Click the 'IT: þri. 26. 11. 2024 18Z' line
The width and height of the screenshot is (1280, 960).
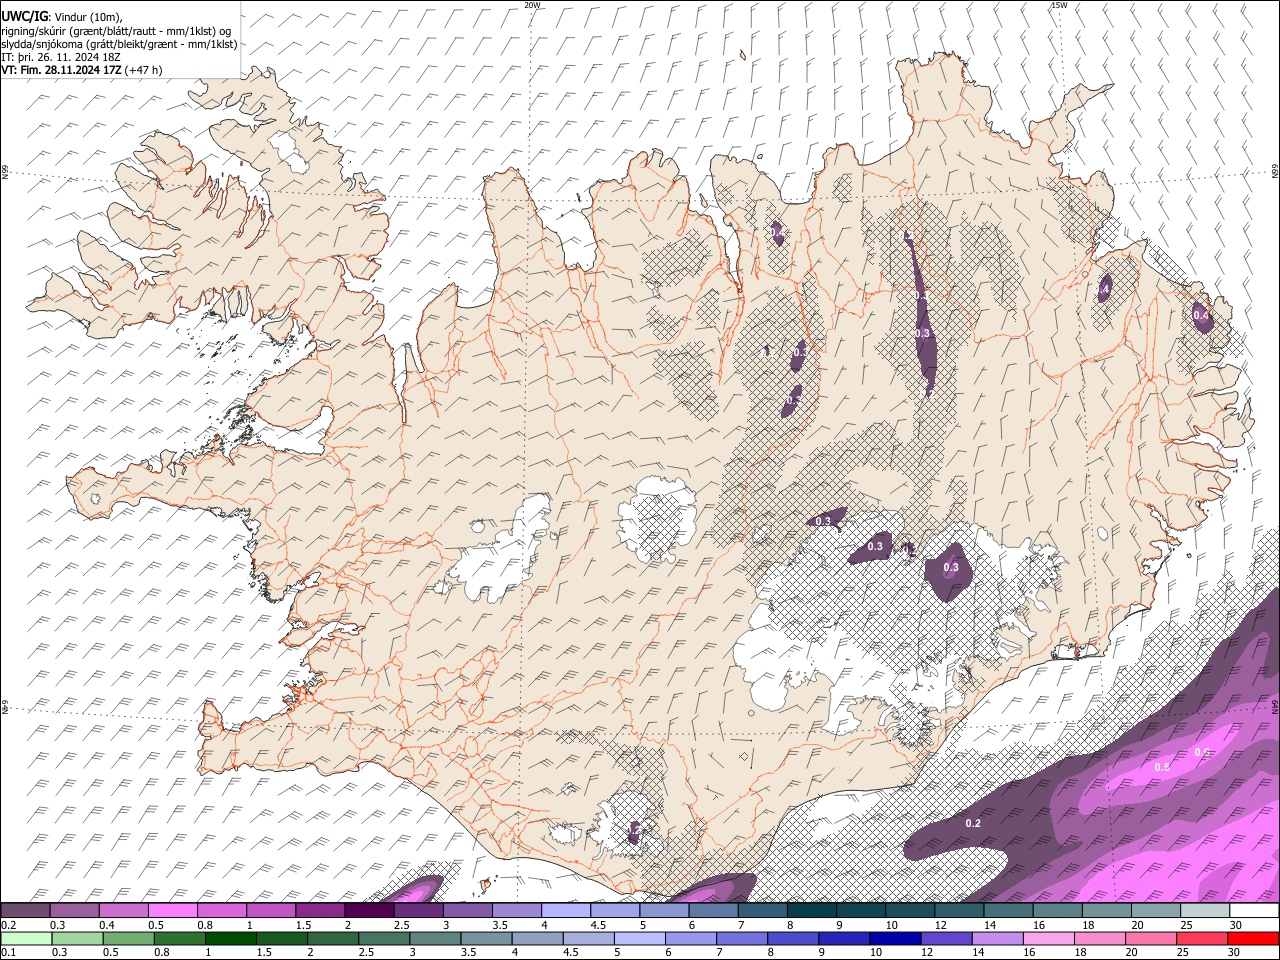(x=61, y=57)
